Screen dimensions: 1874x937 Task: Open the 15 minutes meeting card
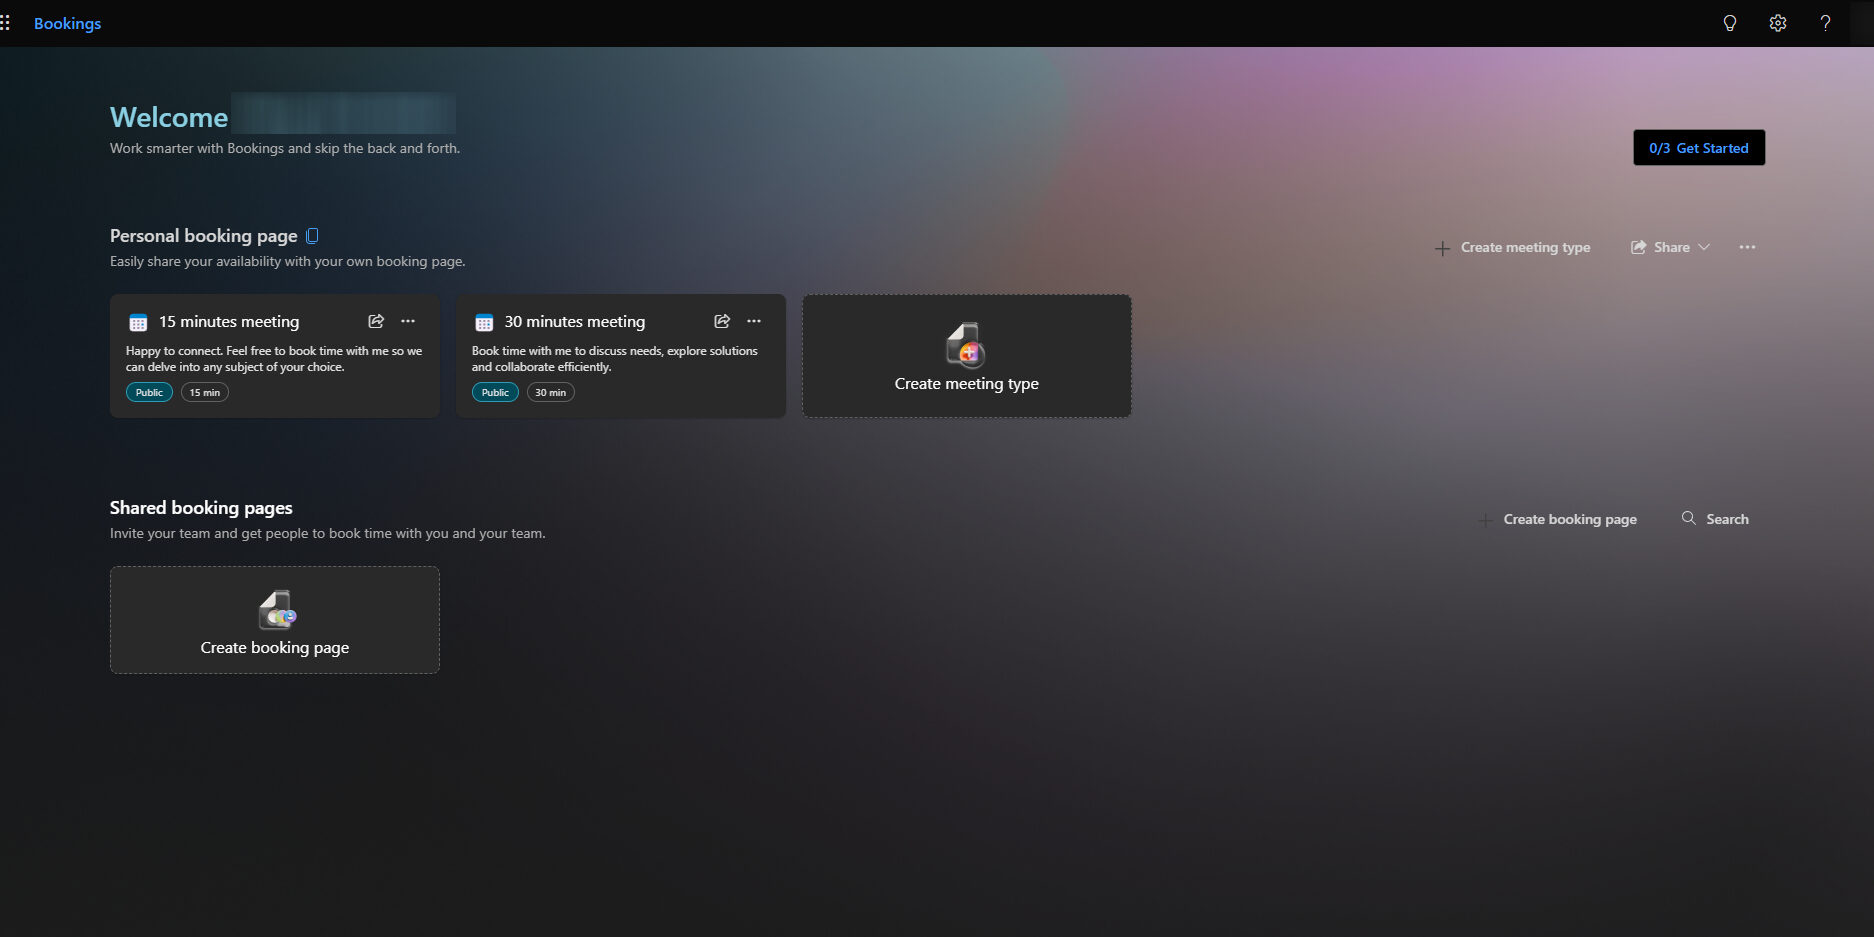tap(229, 322)
